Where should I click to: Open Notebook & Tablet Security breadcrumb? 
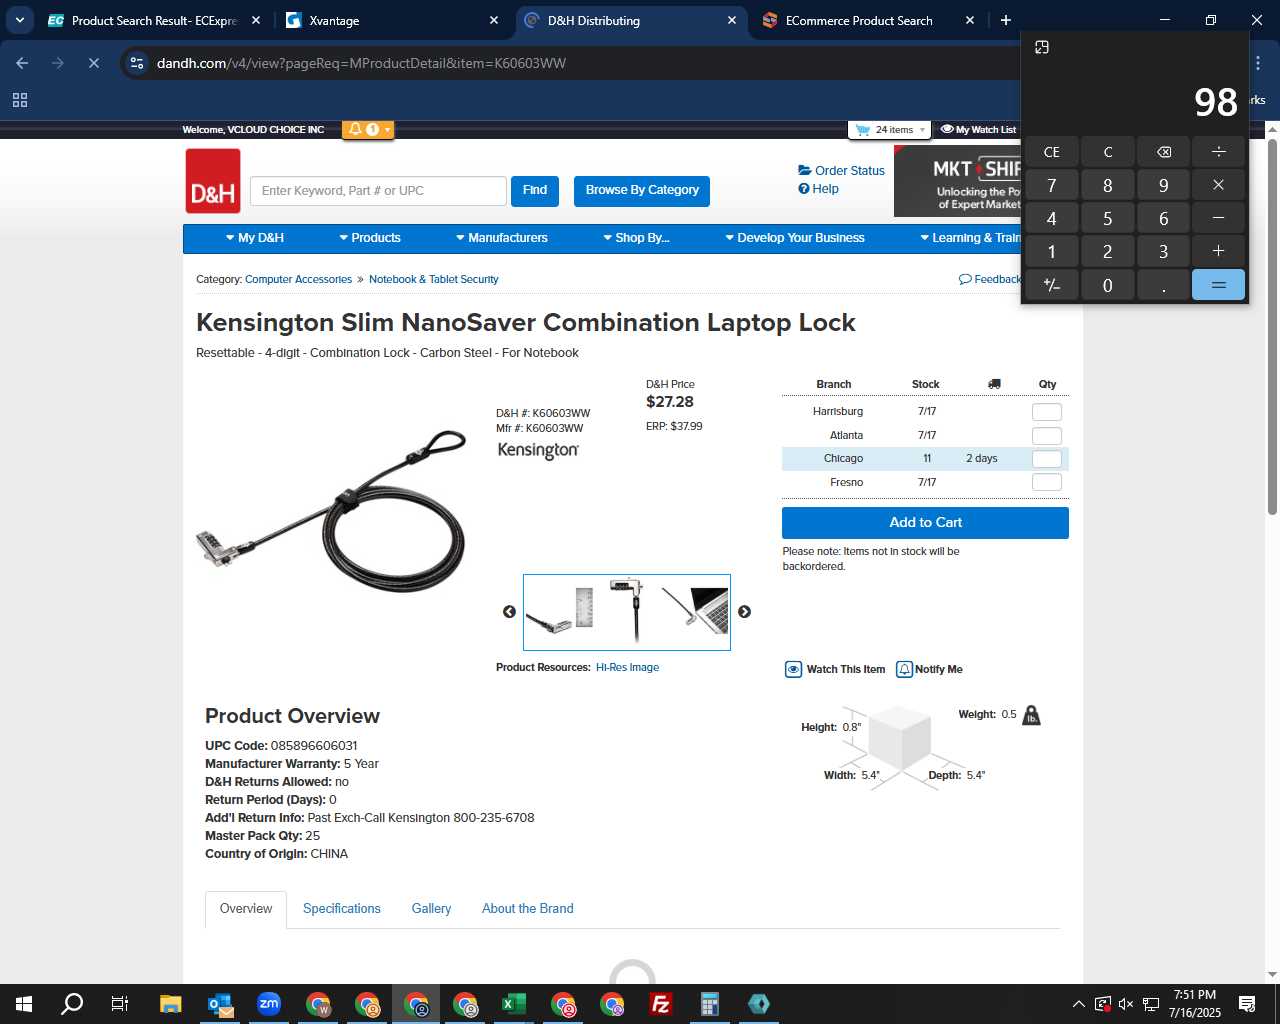(433, 280)
